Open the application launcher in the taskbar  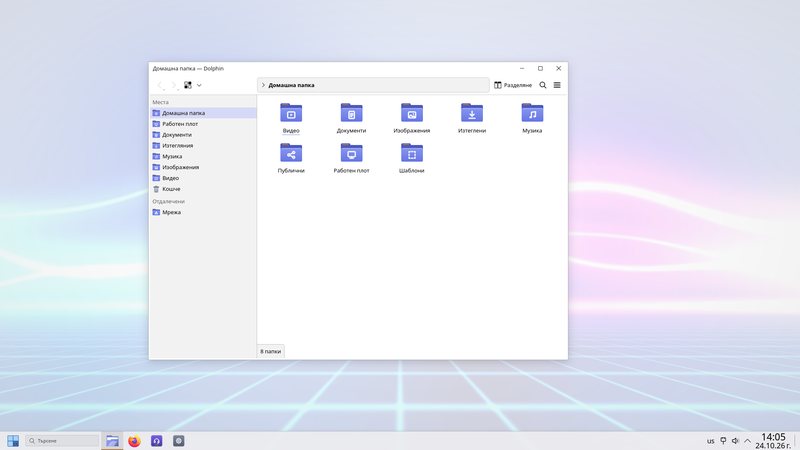[13, 441]
